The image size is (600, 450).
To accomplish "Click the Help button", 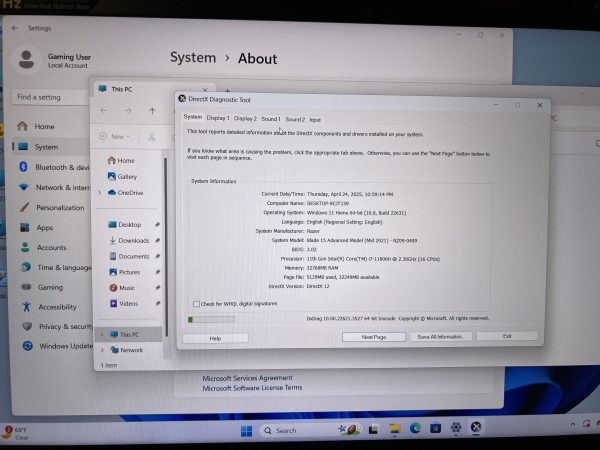I will point(215,338).
